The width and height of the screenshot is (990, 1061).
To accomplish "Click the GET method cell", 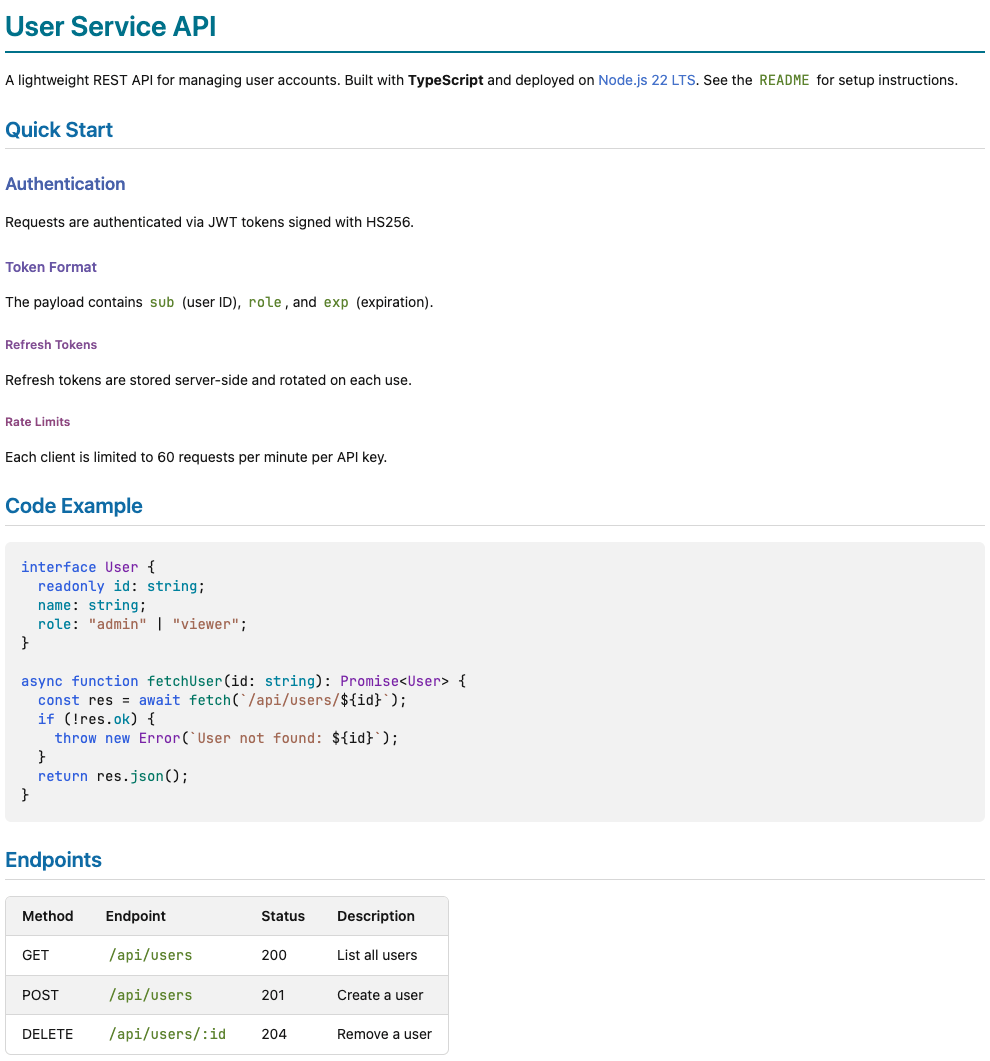I will point(35,955).
